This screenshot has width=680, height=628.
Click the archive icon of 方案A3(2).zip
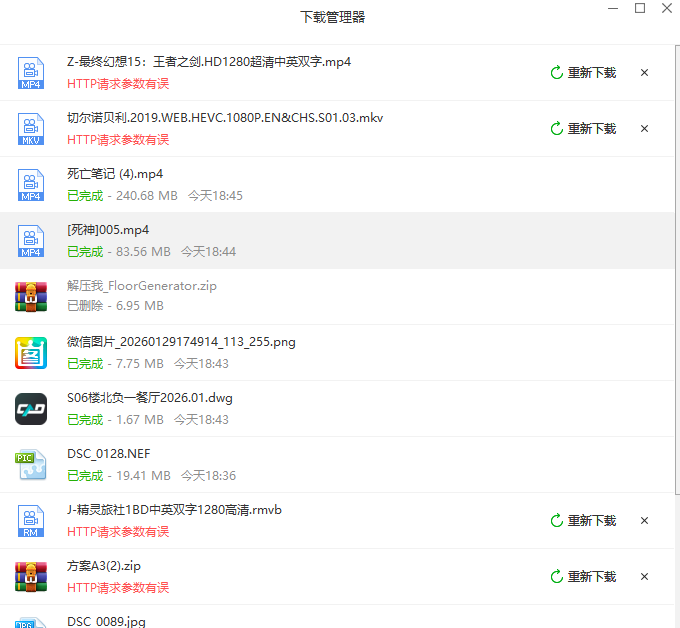[31, 576]
